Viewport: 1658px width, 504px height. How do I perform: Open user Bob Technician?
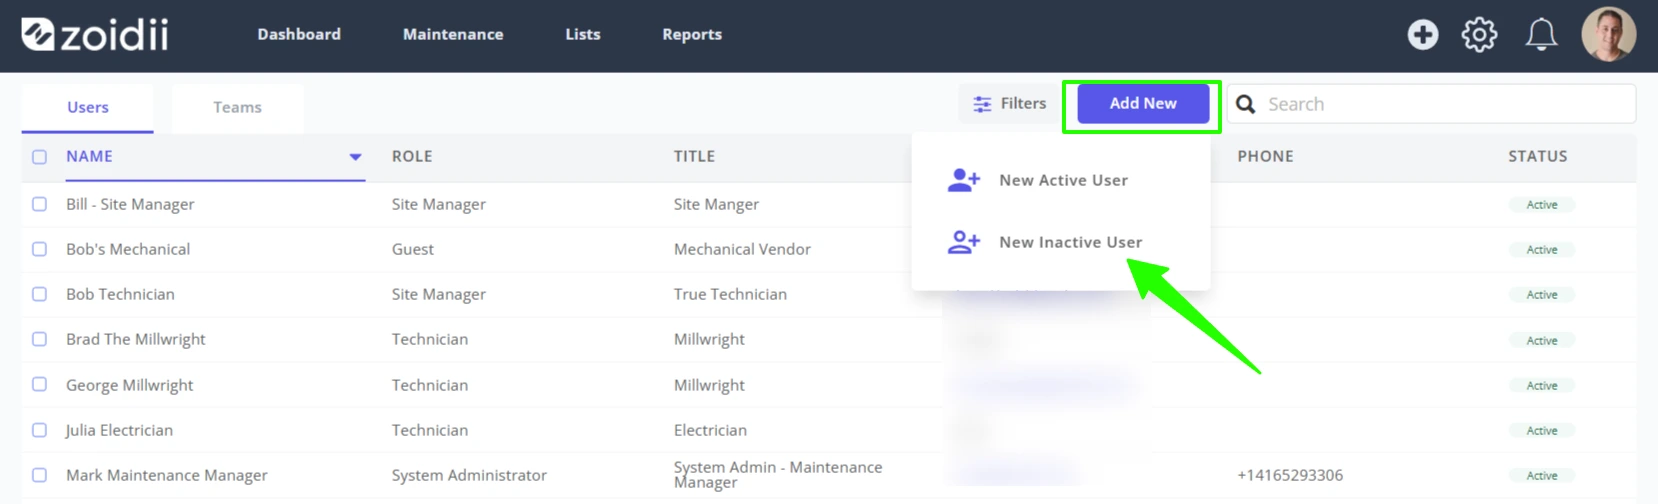tap(120, 294)
